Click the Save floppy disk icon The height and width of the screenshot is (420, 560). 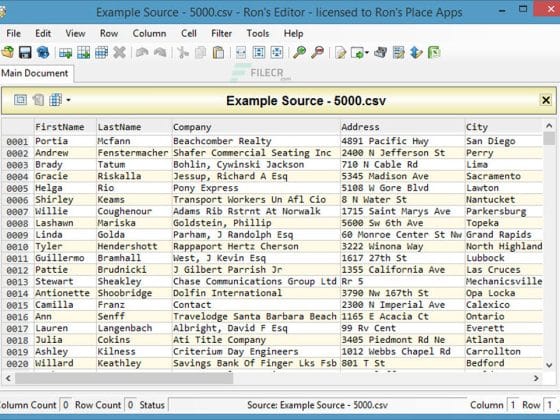click(x=25, y=52)
